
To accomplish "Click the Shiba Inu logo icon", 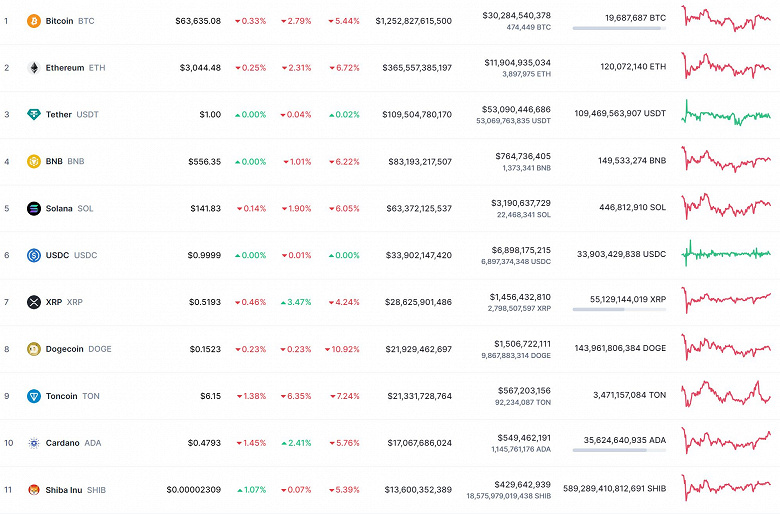I will [x=33, y=490].
